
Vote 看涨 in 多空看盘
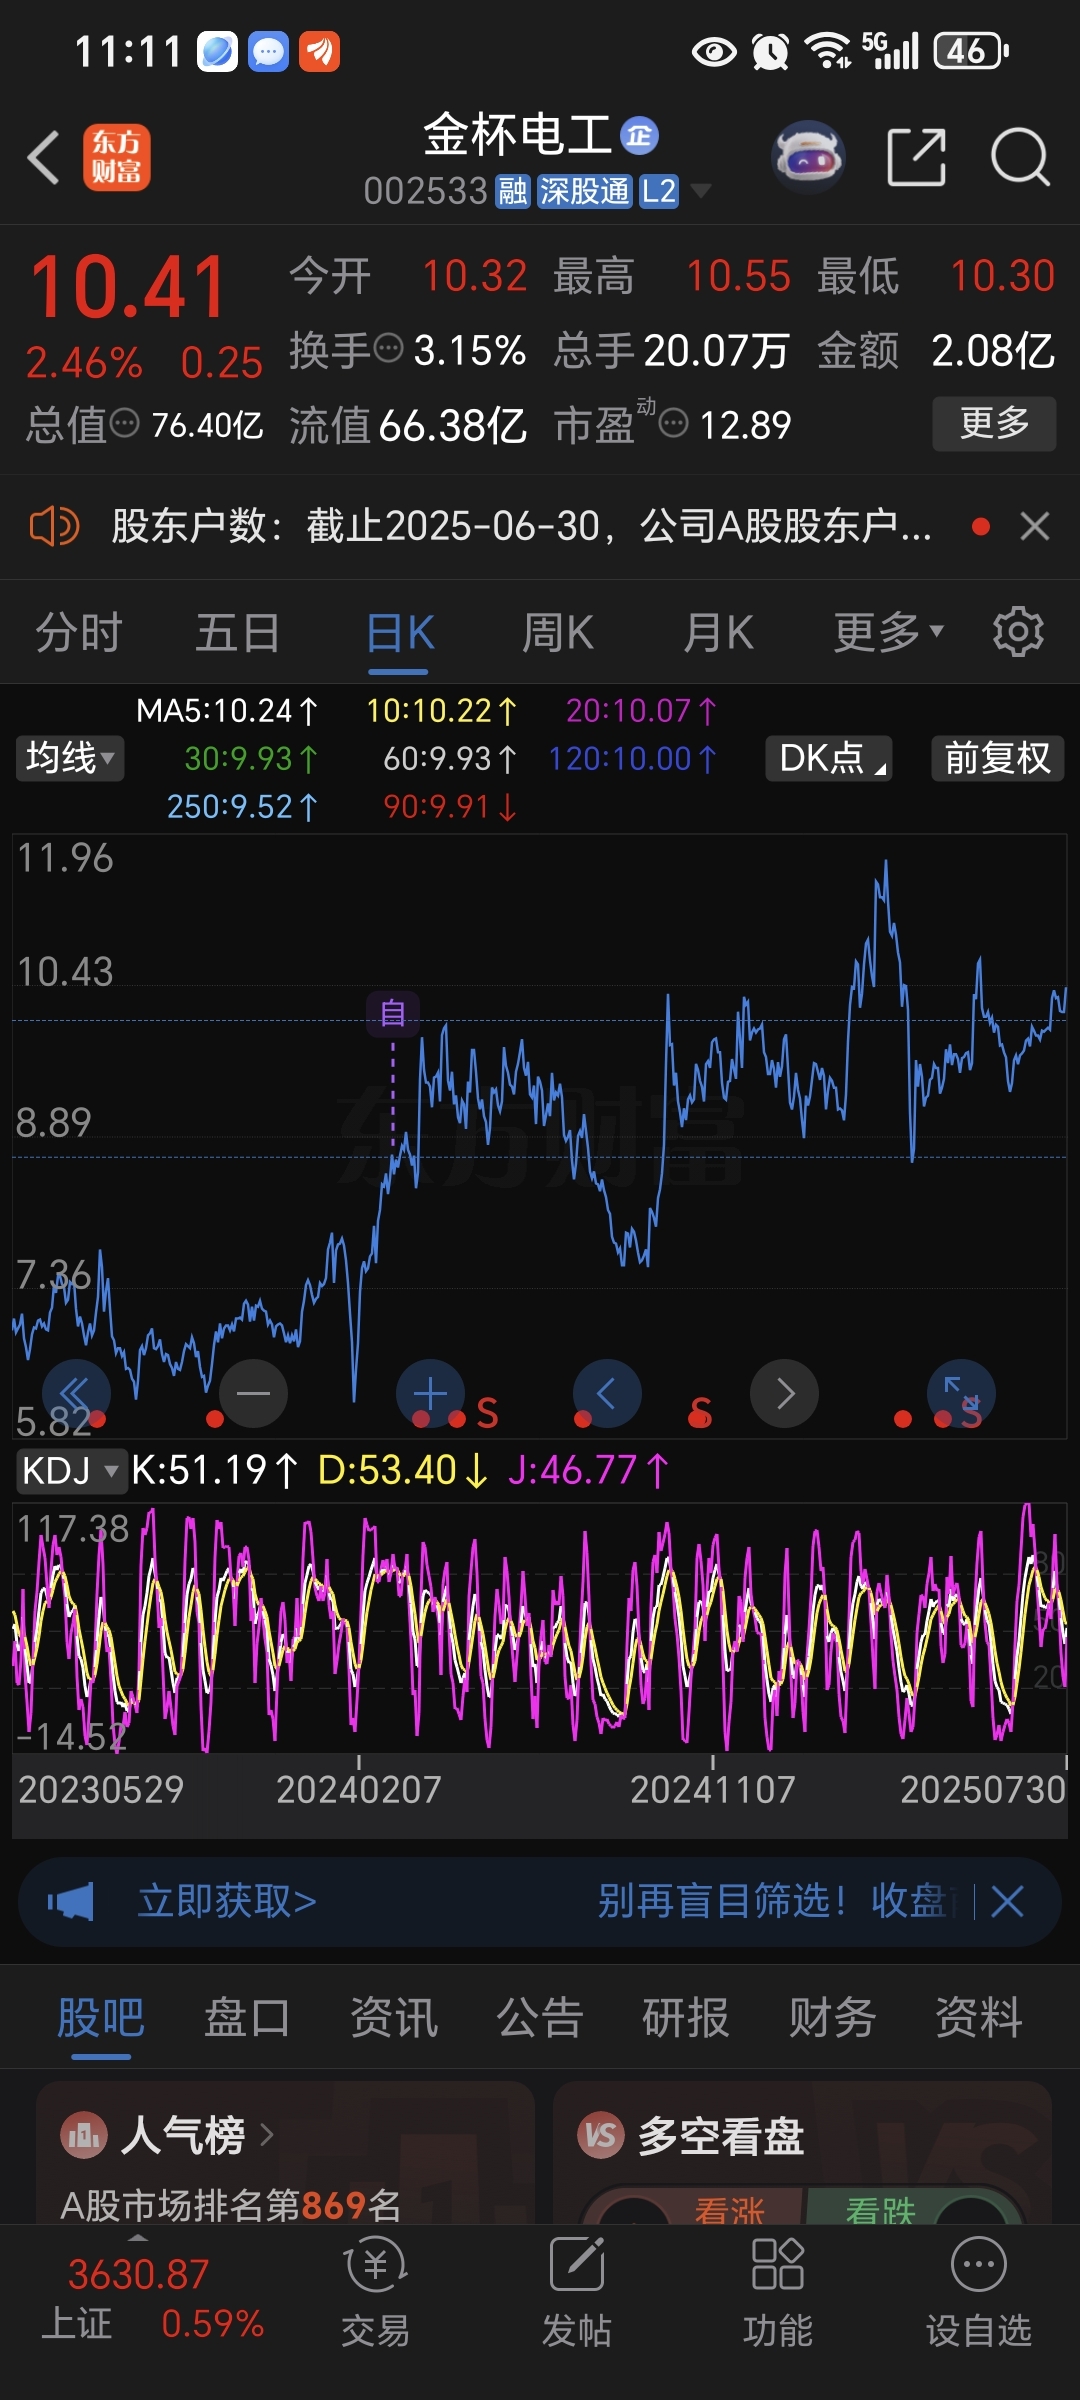pyautogui.click(x=729, y=2210)
